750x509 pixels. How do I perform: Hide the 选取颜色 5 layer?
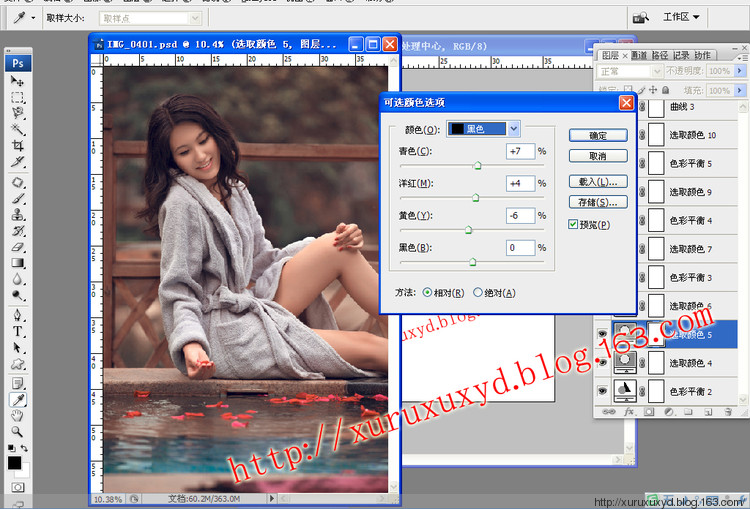[603, 334]
